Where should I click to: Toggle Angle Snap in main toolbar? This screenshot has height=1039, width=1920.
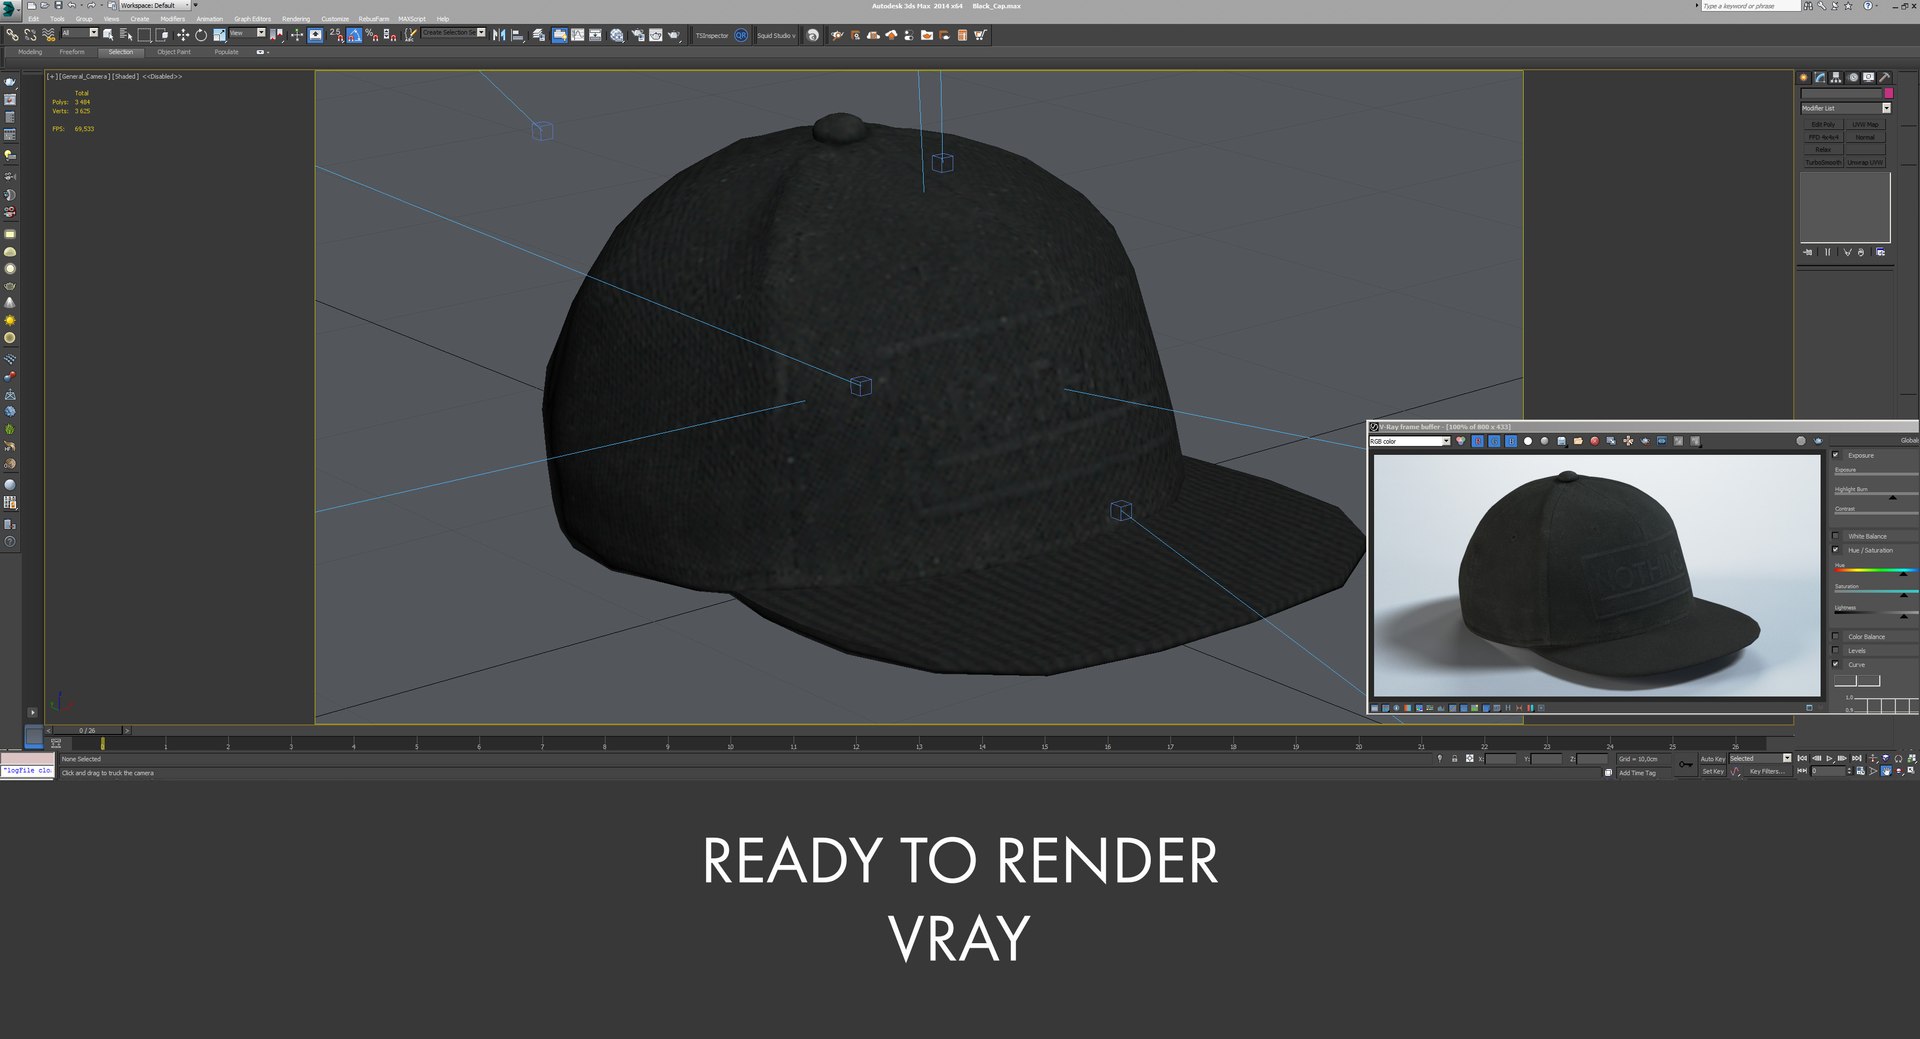point(354,35)
